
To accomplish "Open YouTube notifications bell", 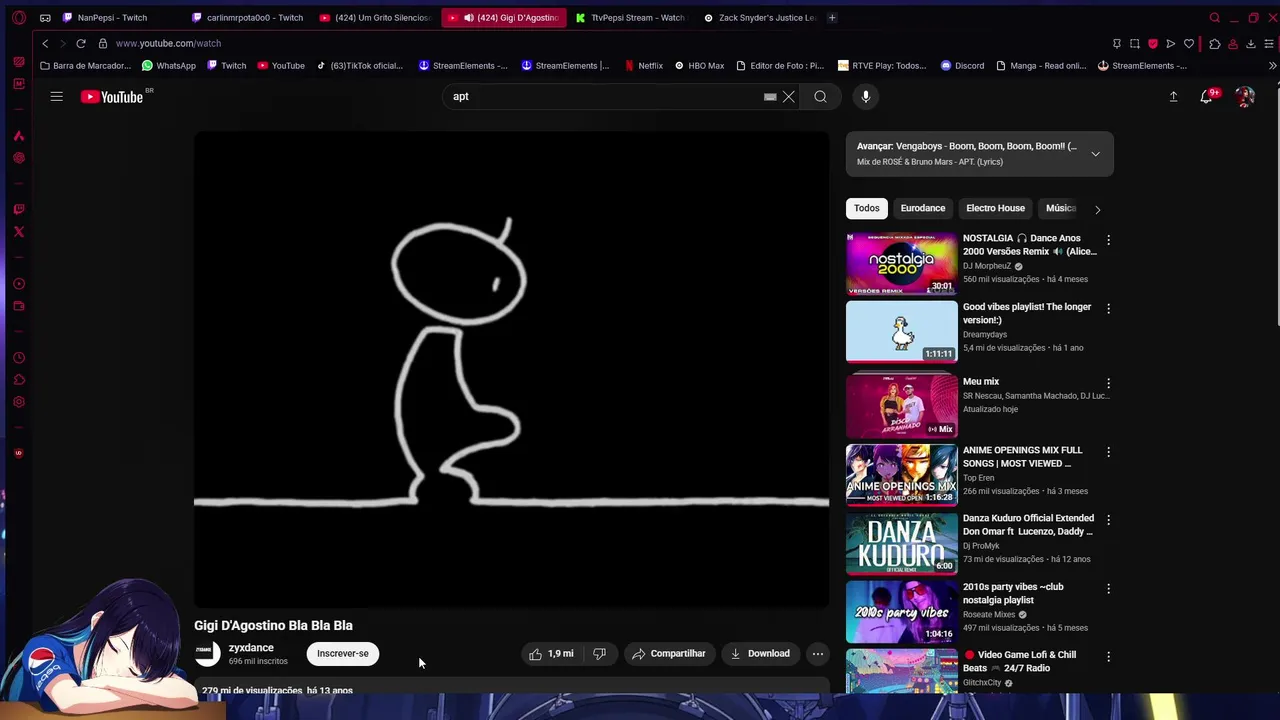I will pyautogui.click(x=1207, y=97).
